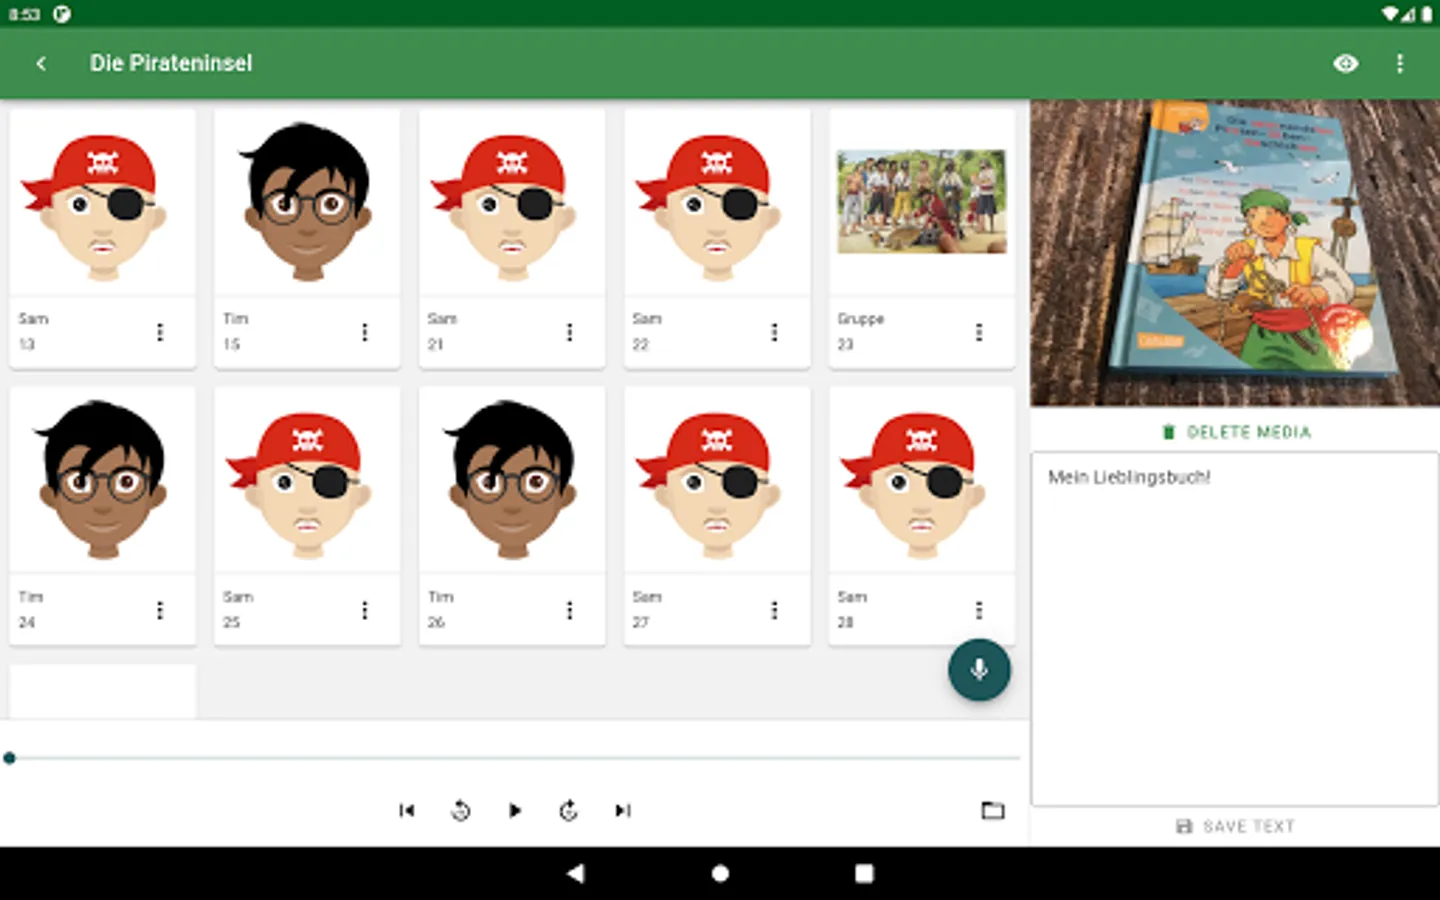Click the 'Gruppe' card name label
Image resolution: width=1440 pixels, height=900 pixels.
click(861, 319)
